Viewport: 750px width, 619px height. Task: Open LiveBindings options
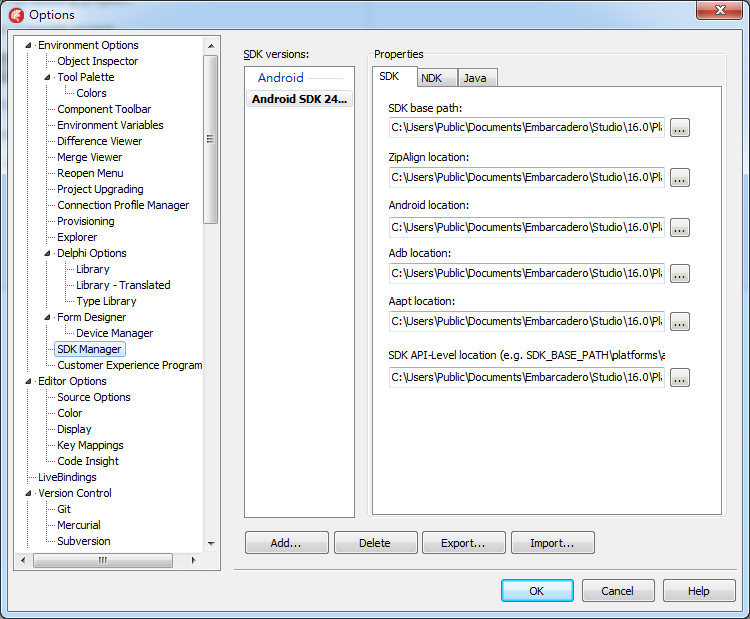pos(67,477)
